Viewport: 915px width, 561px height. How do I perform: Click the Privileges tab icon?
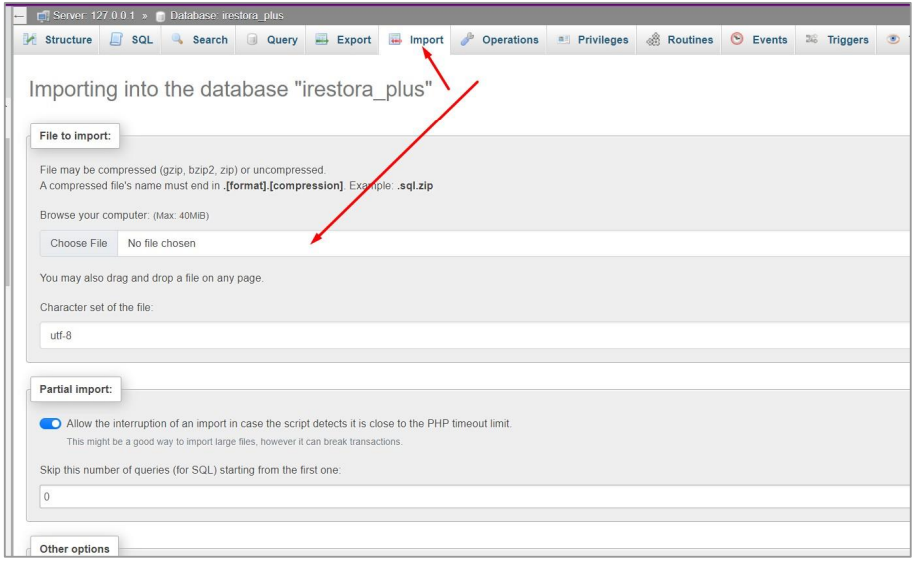pos(563,40)
